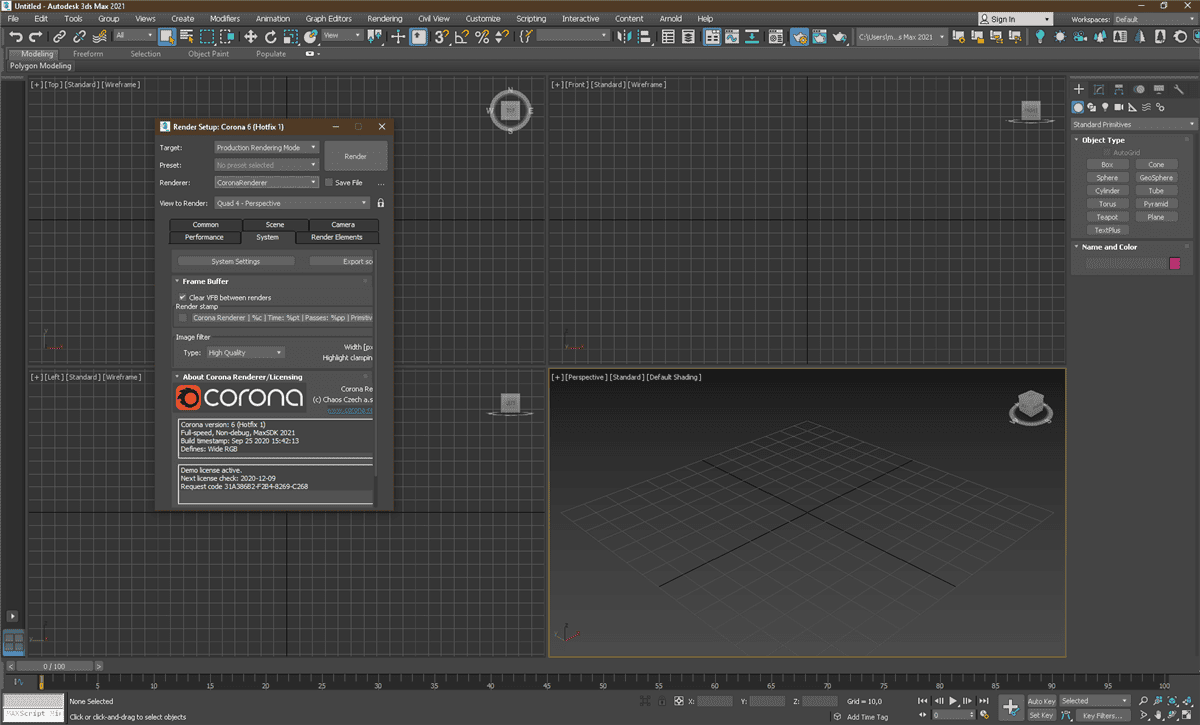Open the View to Render dropdown
The width and height of the screenshot is (1200, 725).
pos(292,203)
